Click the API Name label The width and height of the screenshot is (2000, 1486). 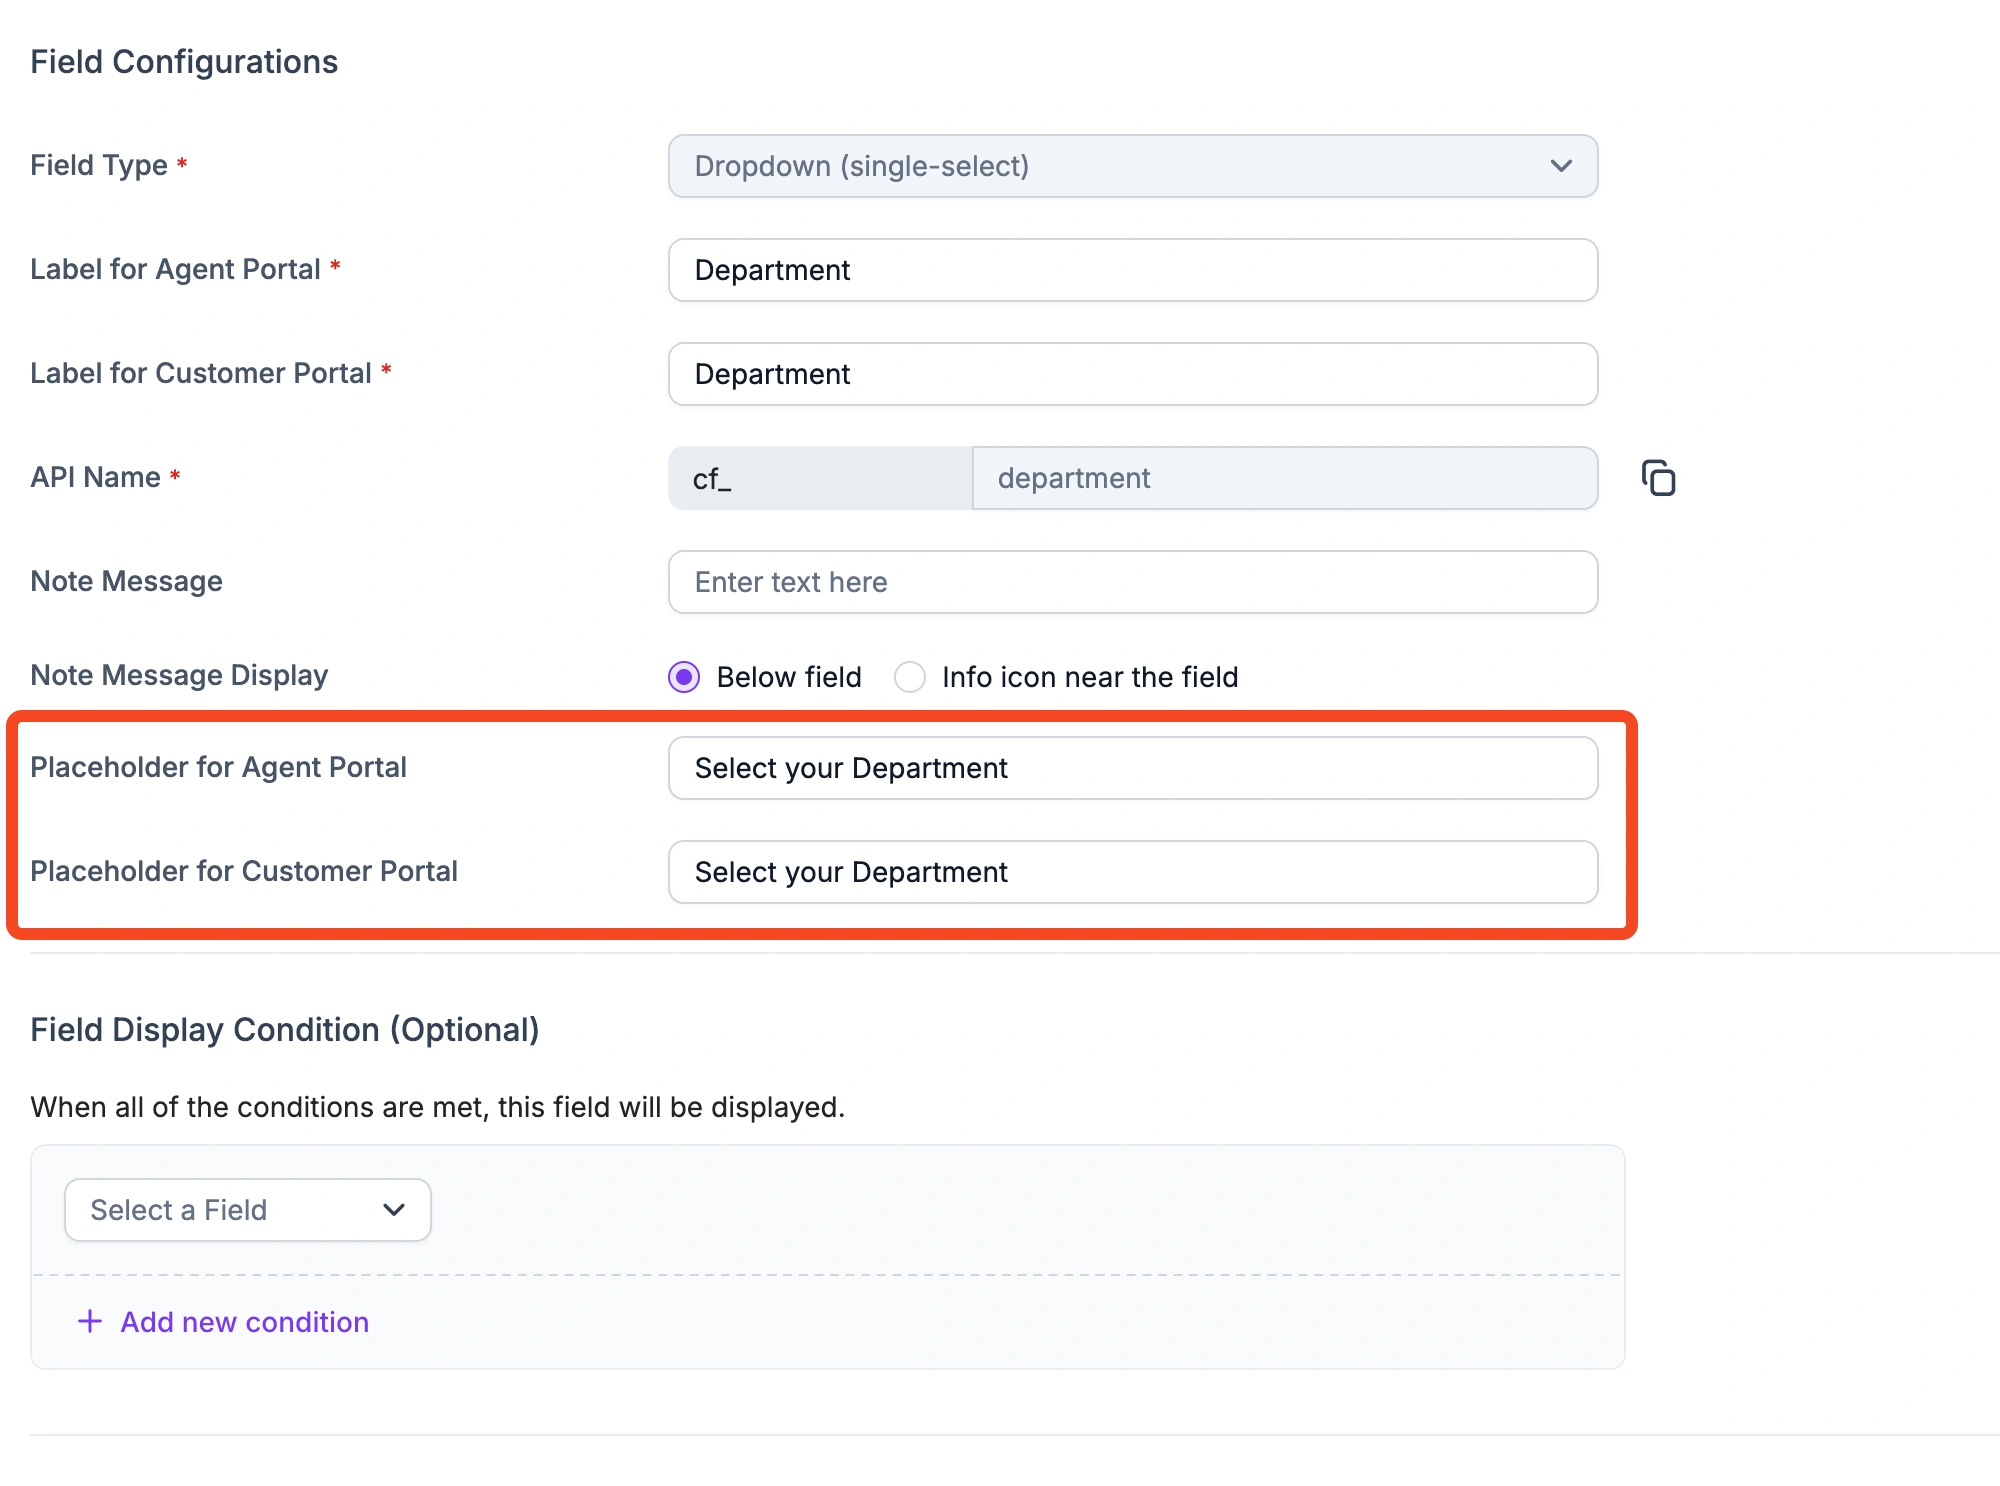pos(95,477)
